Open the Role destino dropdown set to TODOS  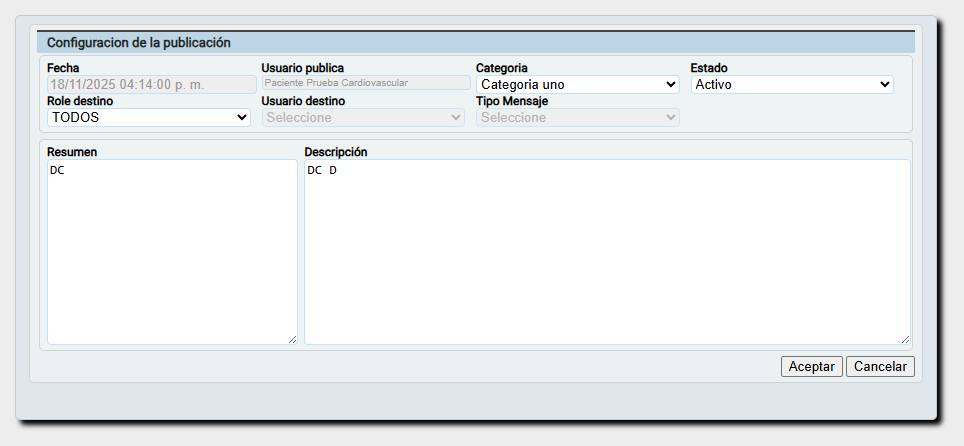click(x=149, y=117)
